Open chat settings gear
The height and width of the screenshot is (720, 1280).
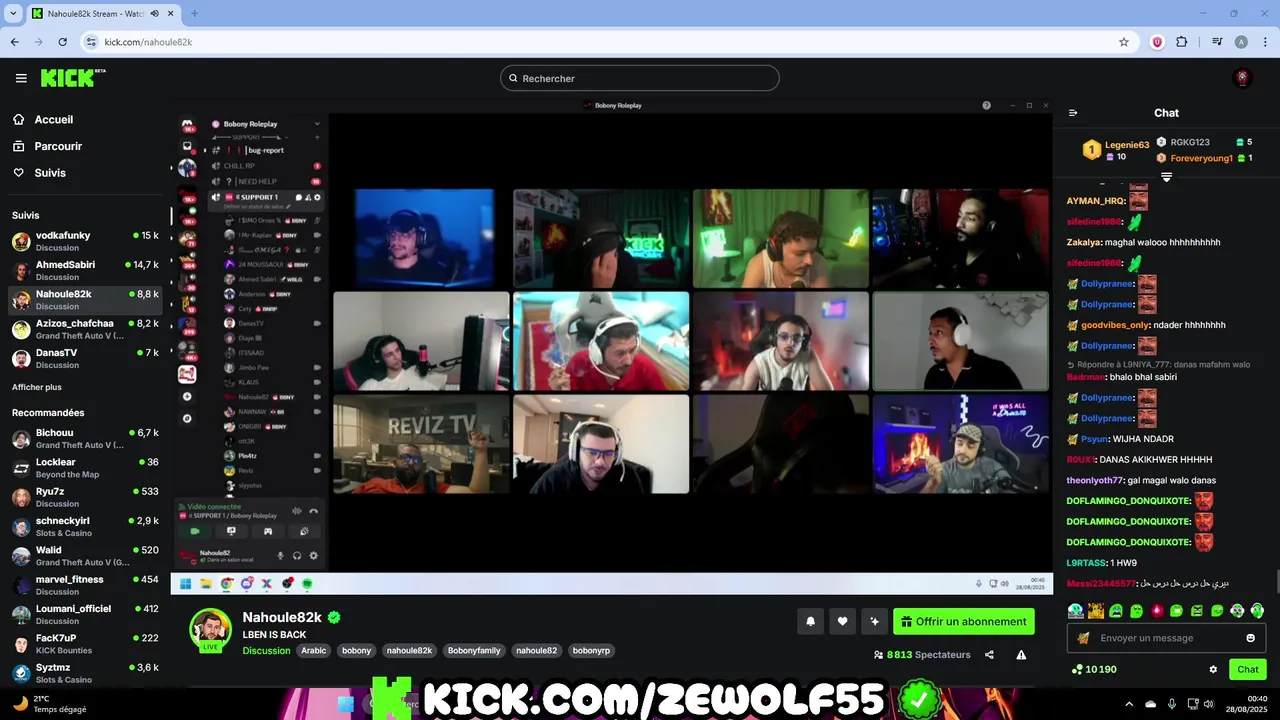1213,669
